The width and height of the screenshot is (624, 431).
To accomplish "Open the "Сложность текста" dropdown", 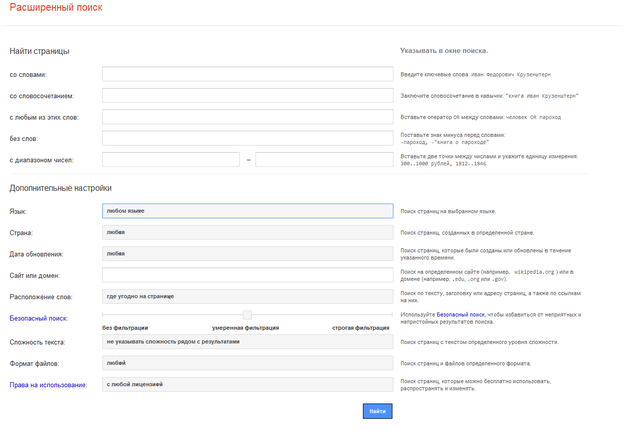I will point(247,341).
